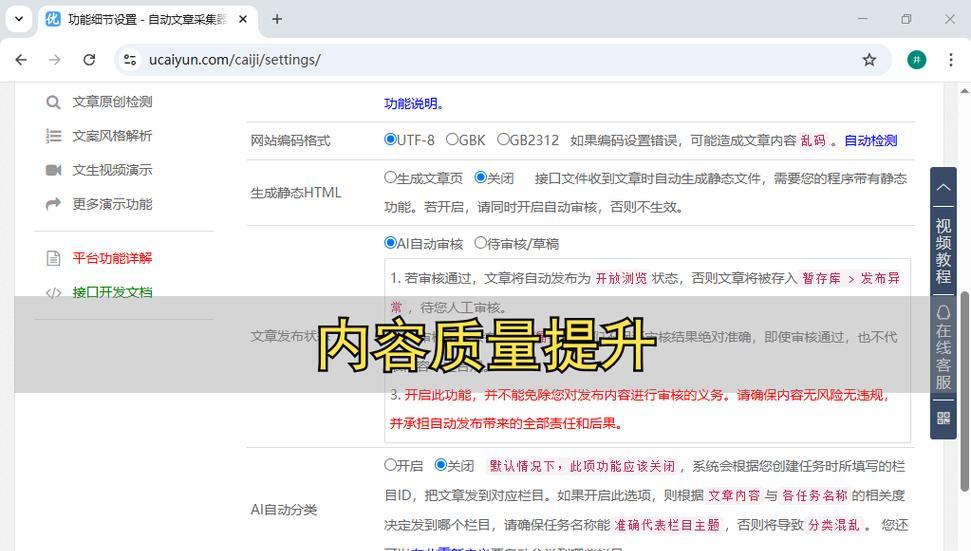Select 生成文章页 for static HTML
971x551 pixels.
coord(390,178)
